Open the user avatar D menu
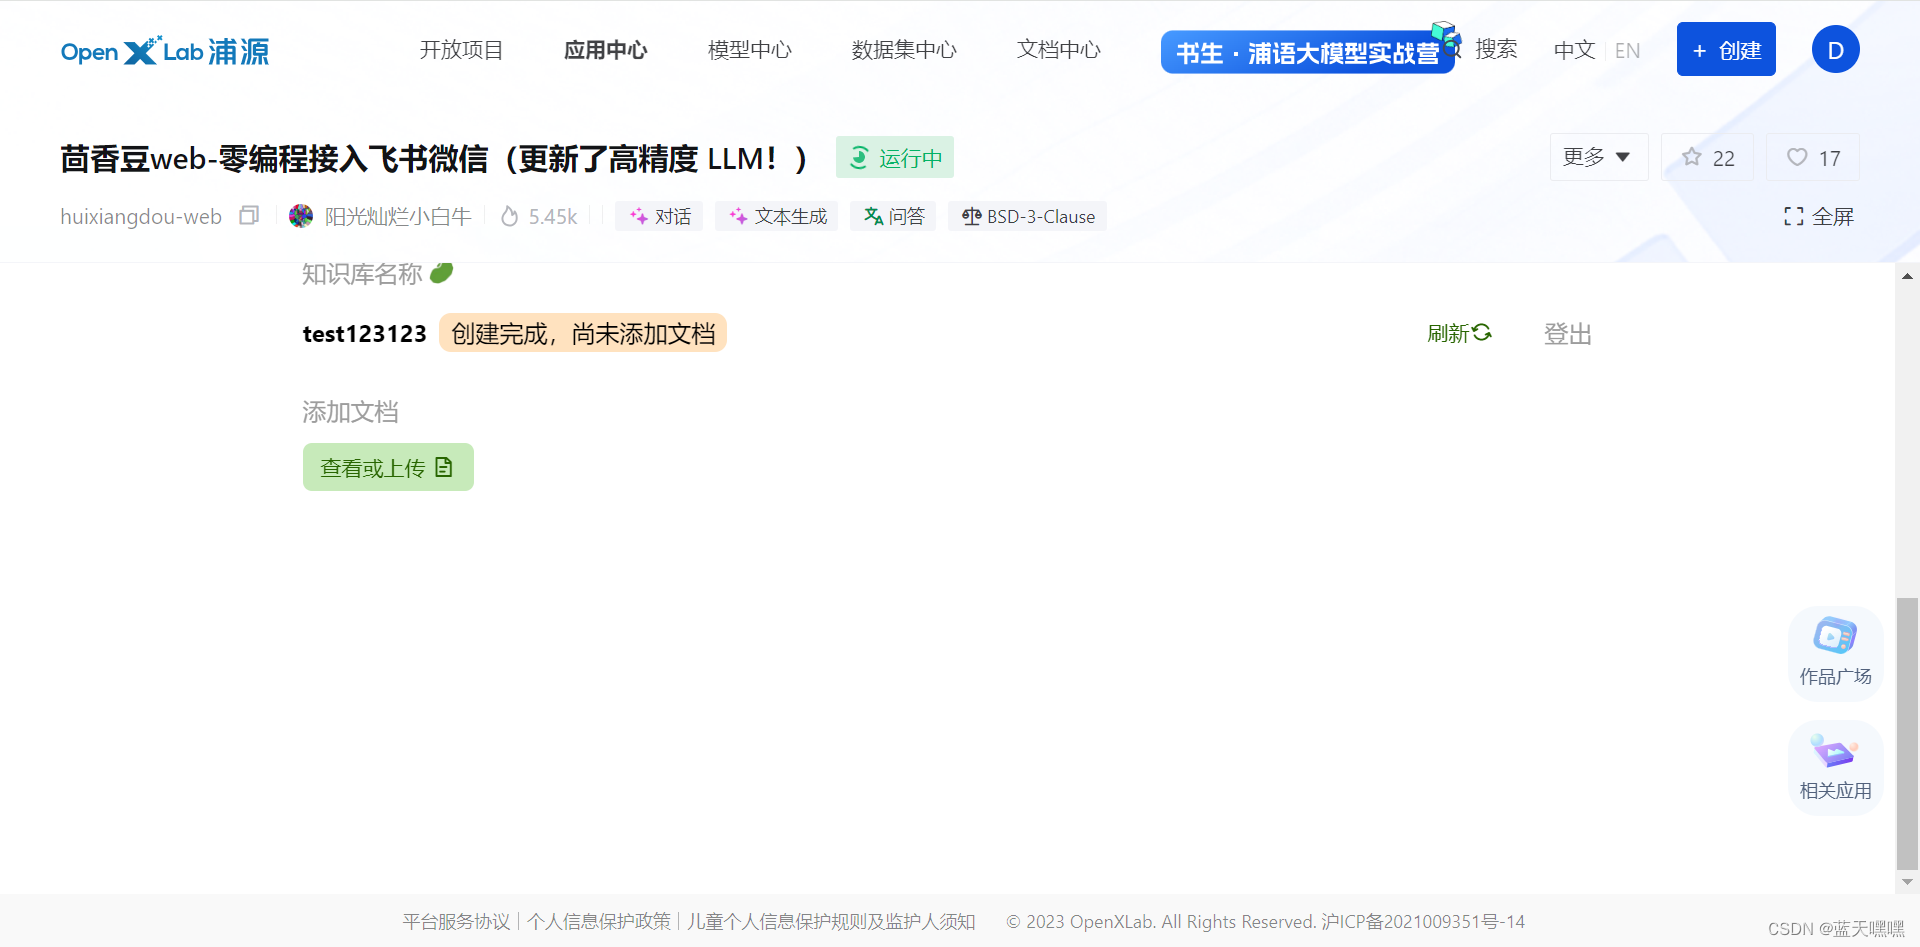 point(1835,50)
